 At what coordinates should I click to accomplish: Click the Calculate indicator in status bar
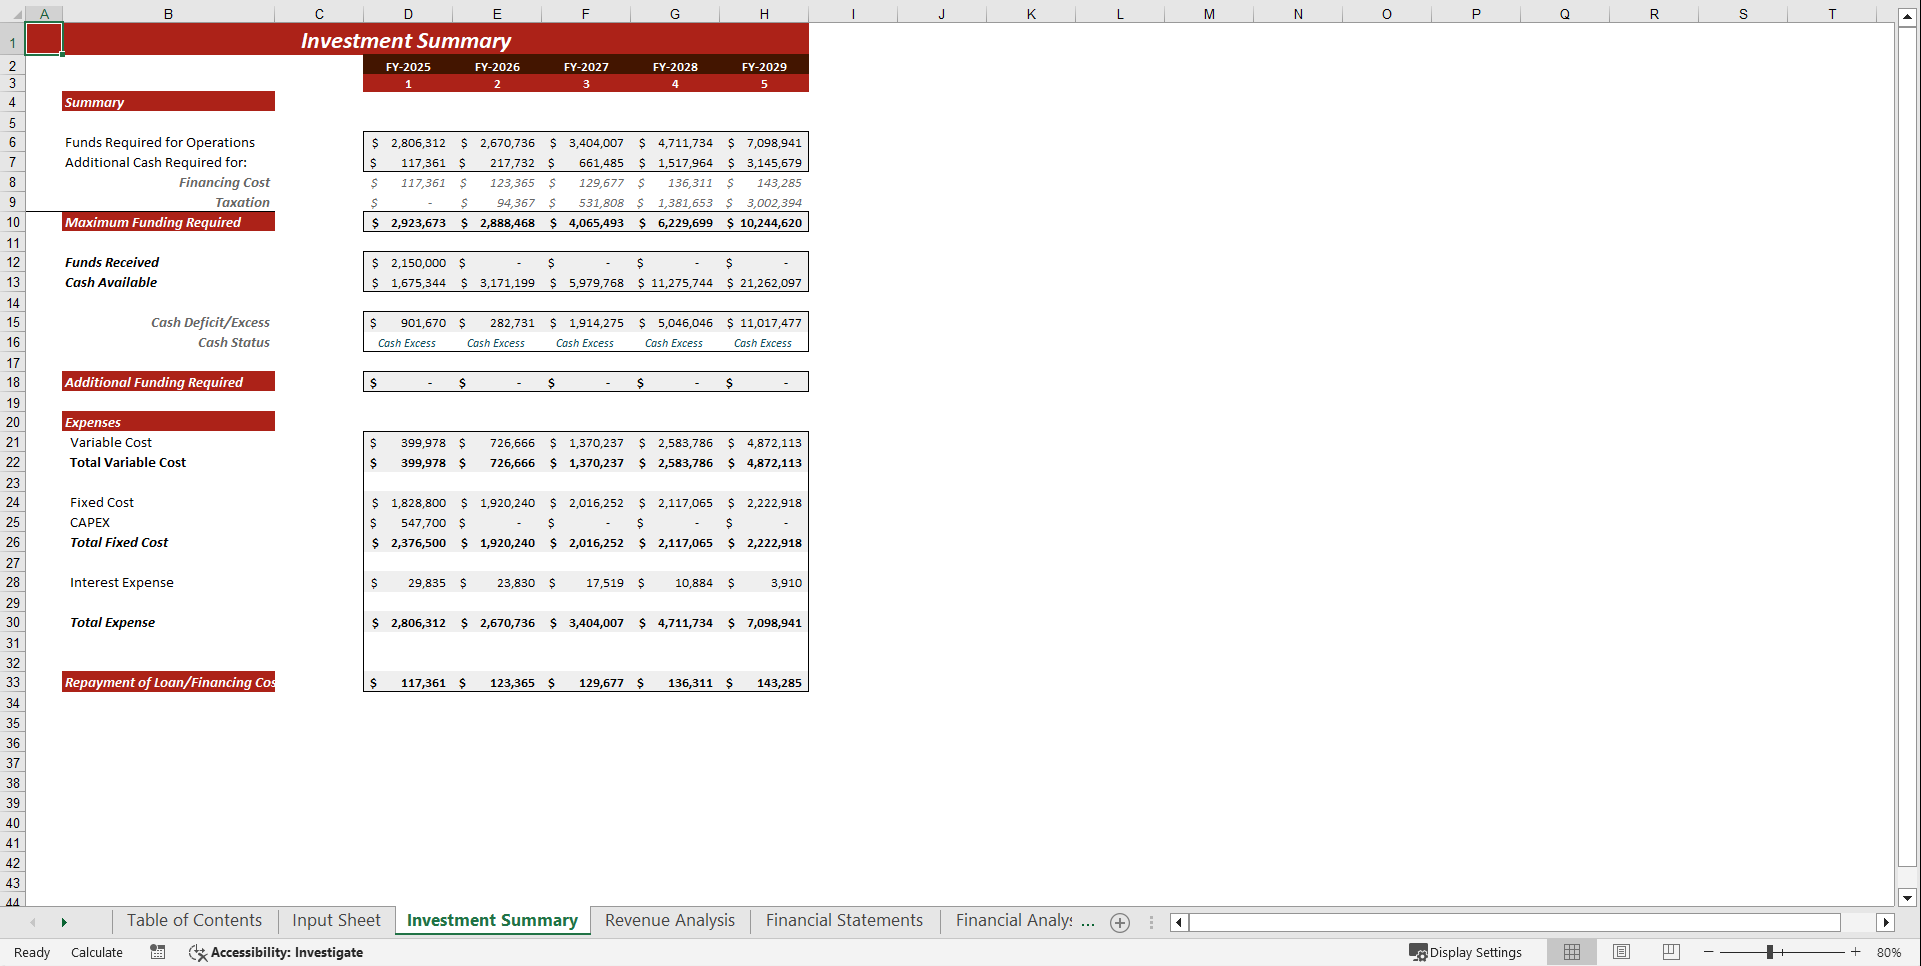[x=96, y=952]
